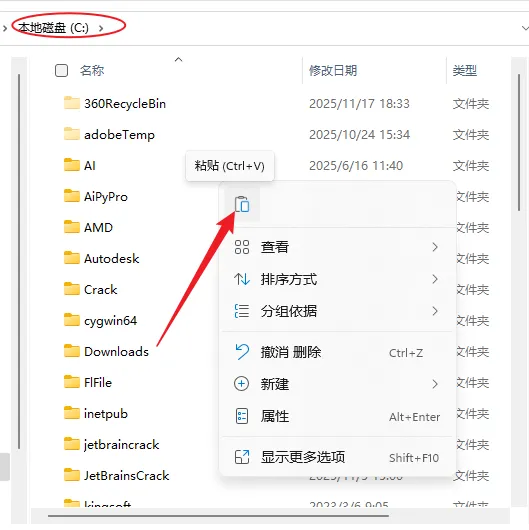Image resolution: width=529 pixels, height=530 pixels.
Task: Click the navigation pane vertical scrollbar
Action: (x=19, y=262)
